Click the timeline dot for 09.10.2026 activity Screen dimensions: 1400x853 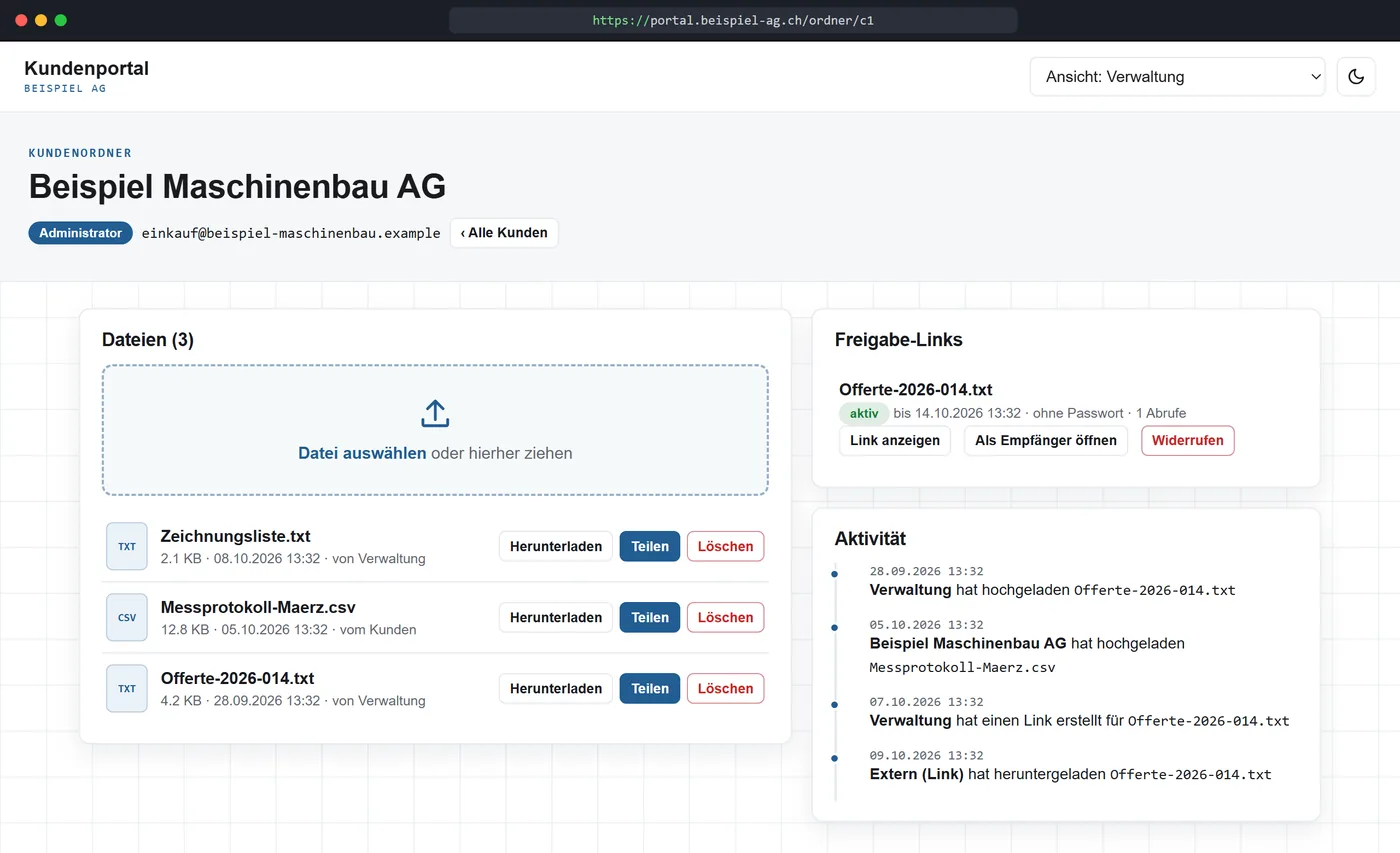(835, 758)
